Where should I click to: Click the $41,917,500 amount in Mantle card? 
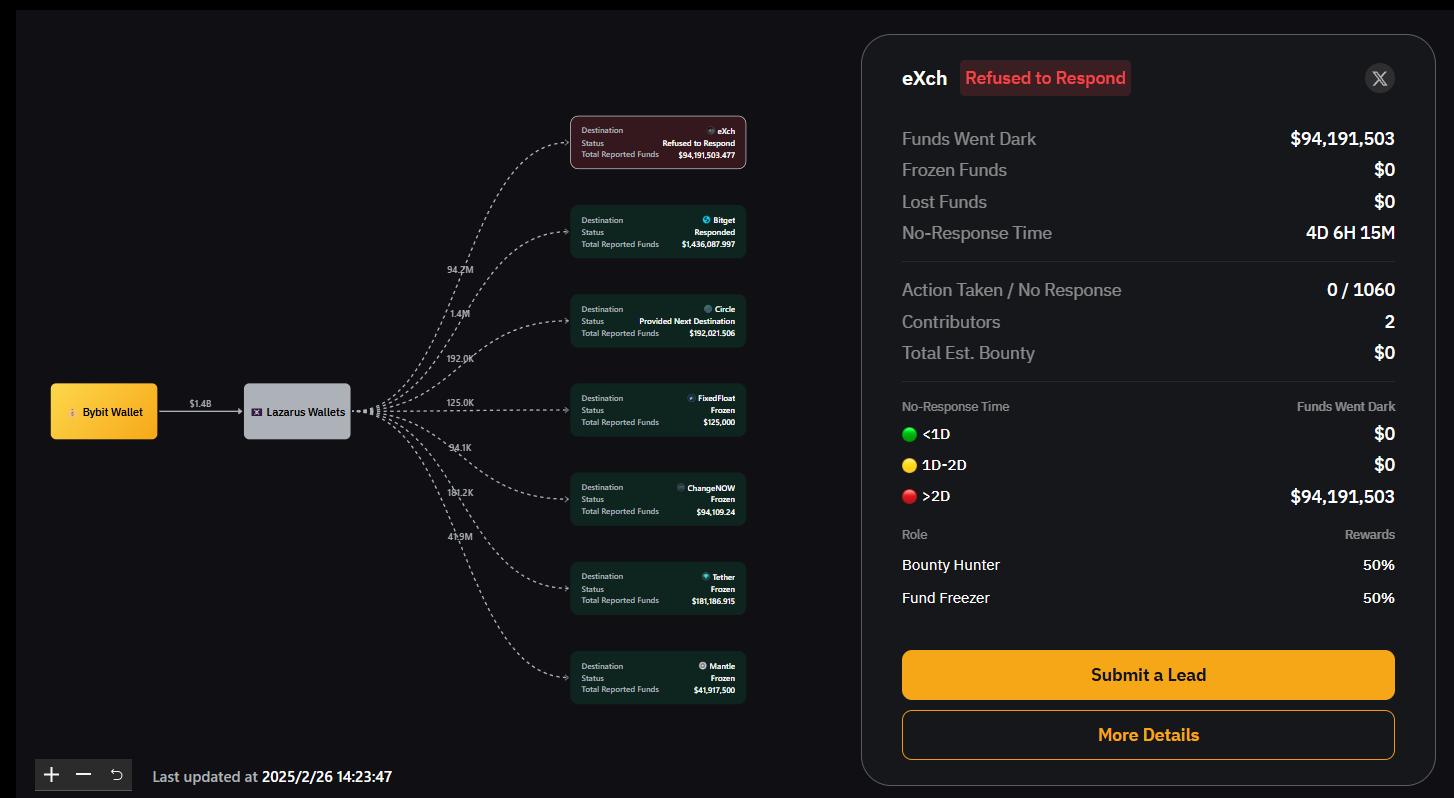[x=714, y=690]
